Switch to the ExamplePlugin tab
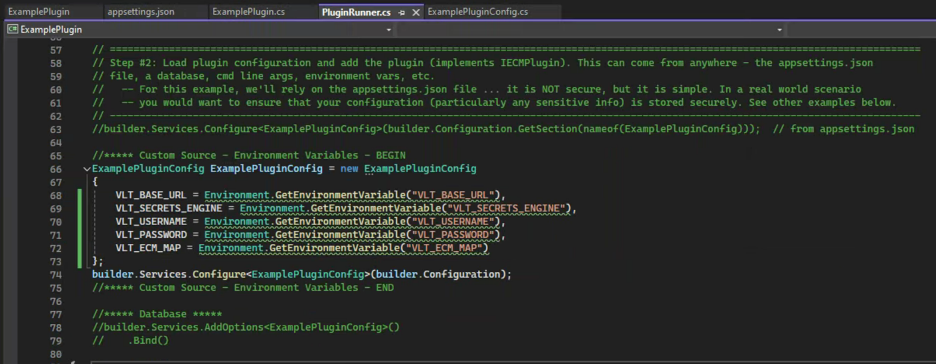The height and width of the screenshot is (364, 936). 39,11
